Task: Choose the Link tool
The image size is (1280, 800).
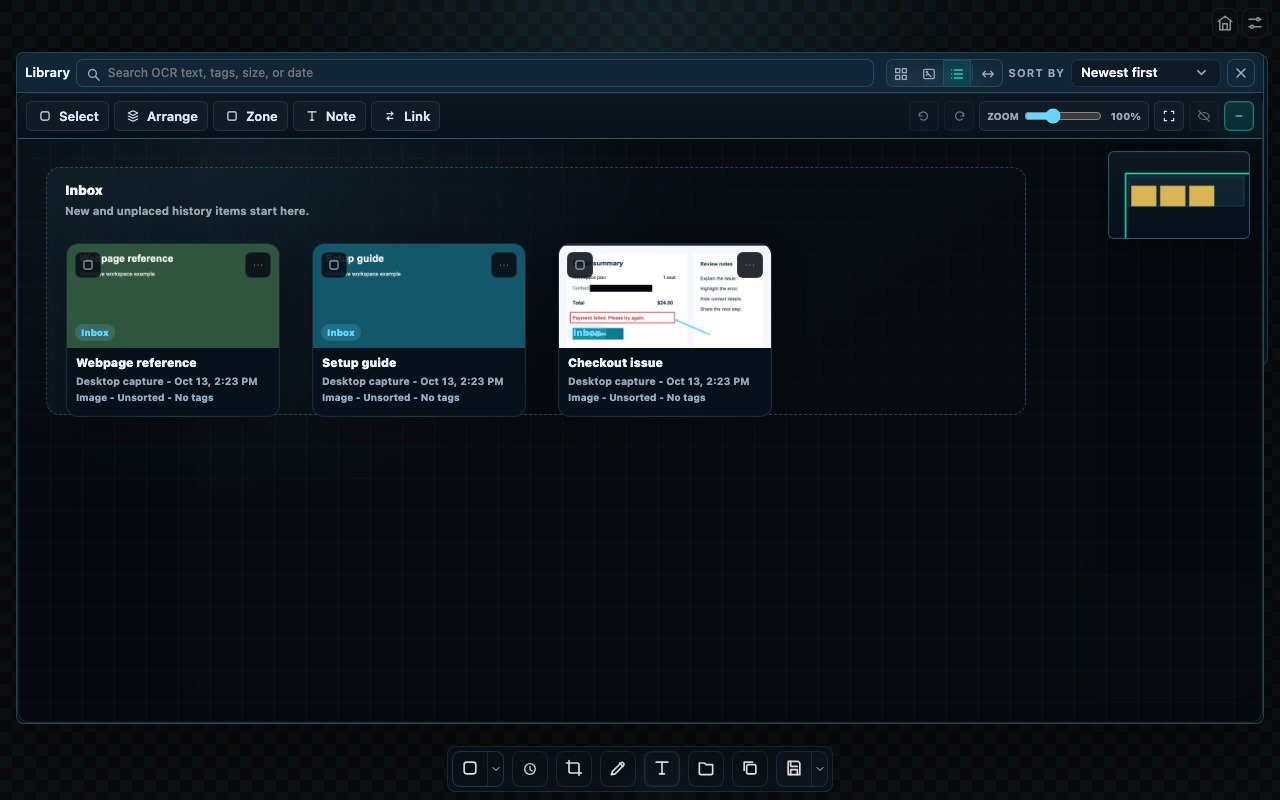Action: (406, 116)
